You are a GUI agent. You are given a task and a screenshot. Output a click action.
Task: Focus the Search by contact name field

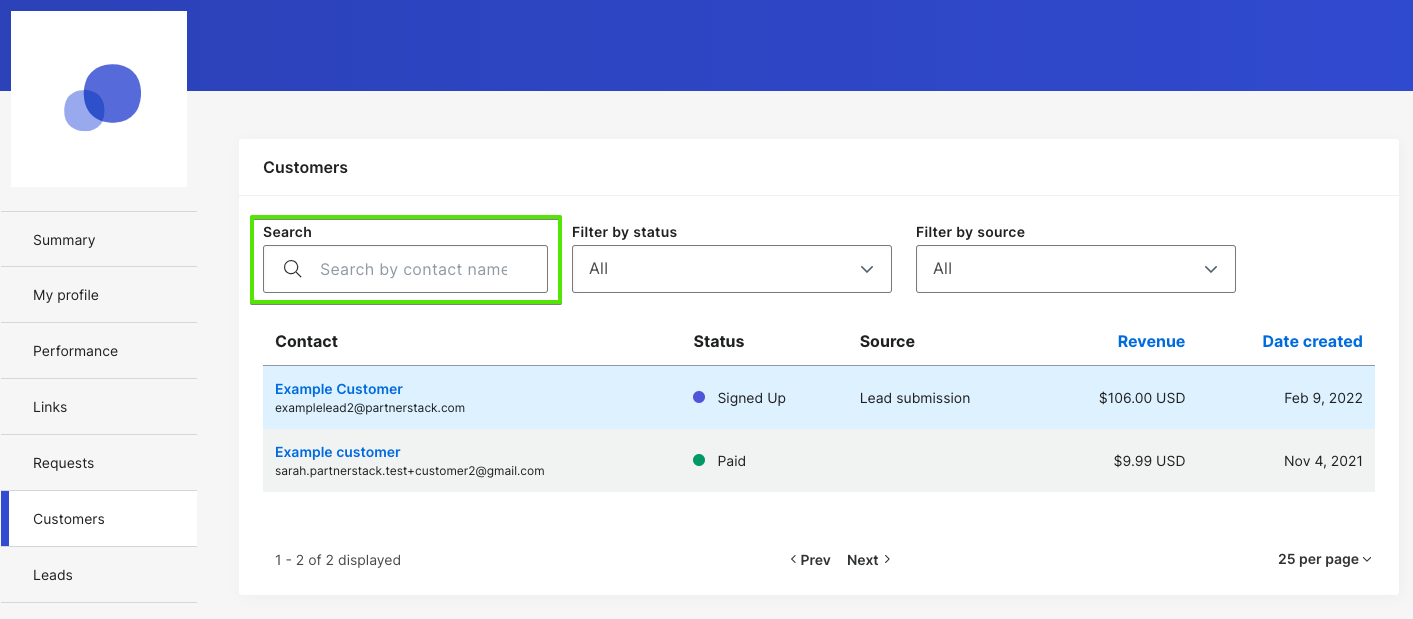(405, 269)
